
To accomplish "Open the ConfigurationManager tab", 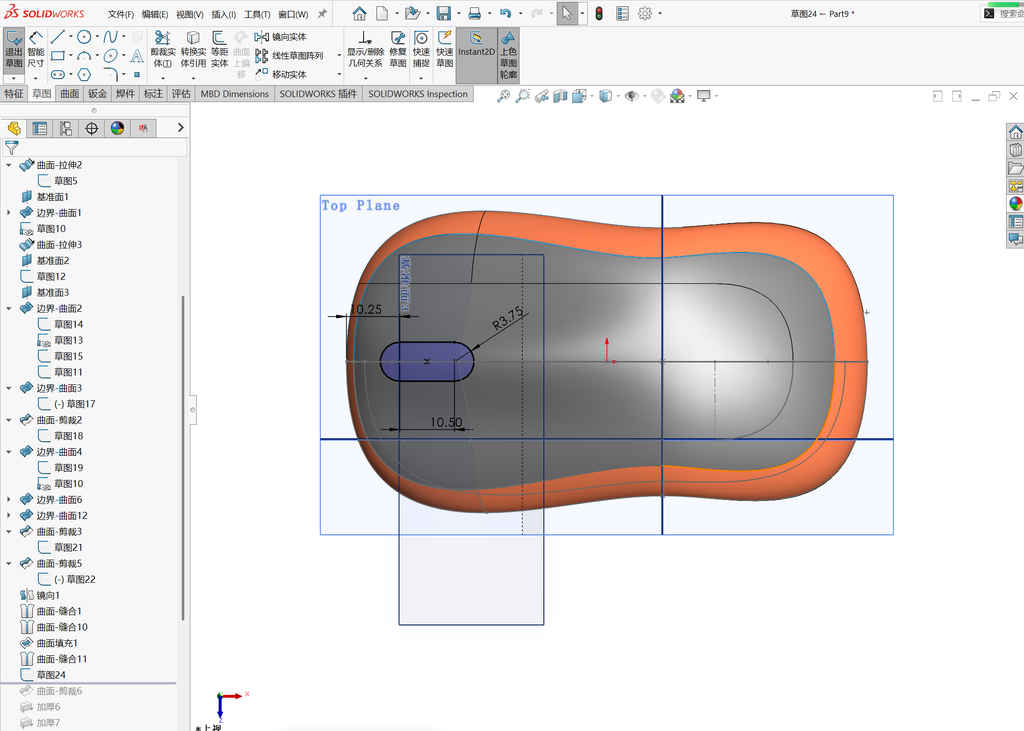I will point(65,128).
